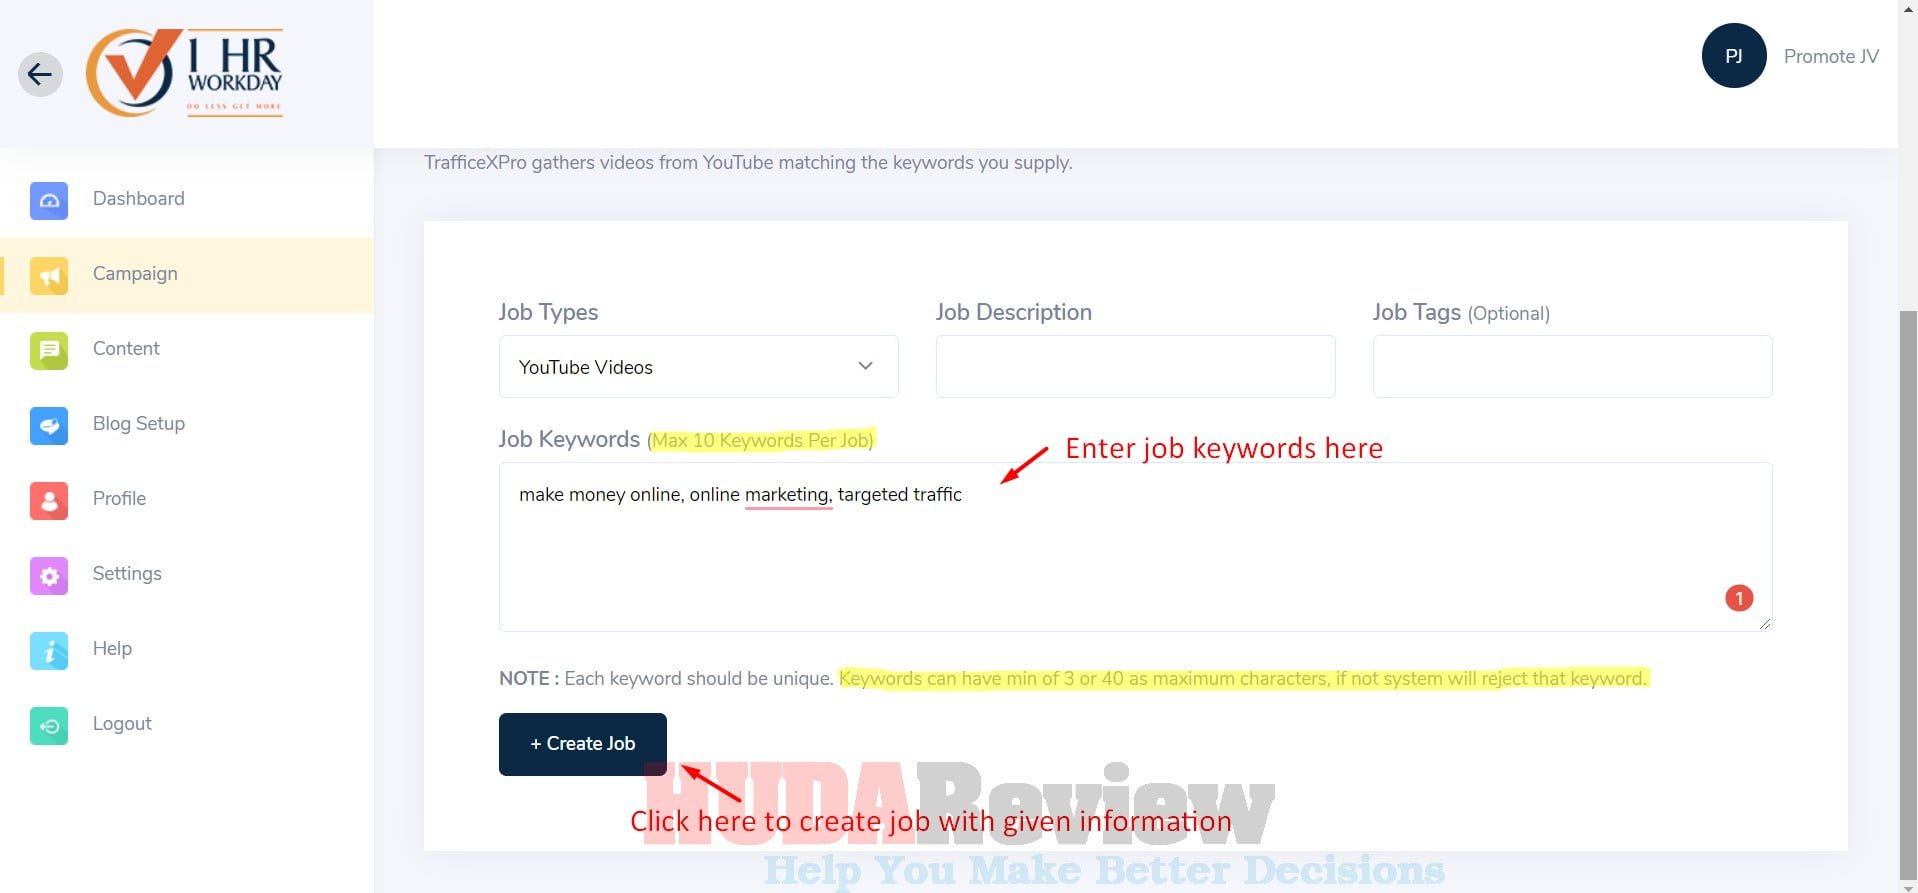This screenshot has width=1918, height=893.
Task: Click the YouTube Videos dropdown chevron
Action: tap(865, 366)
